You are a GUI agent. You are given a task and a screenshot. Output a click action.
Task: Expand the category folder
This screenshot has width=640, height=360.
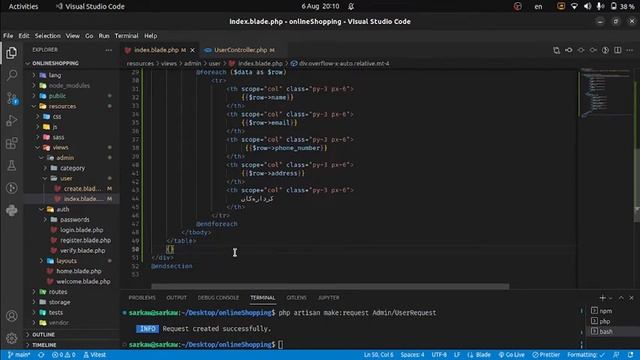72,168
